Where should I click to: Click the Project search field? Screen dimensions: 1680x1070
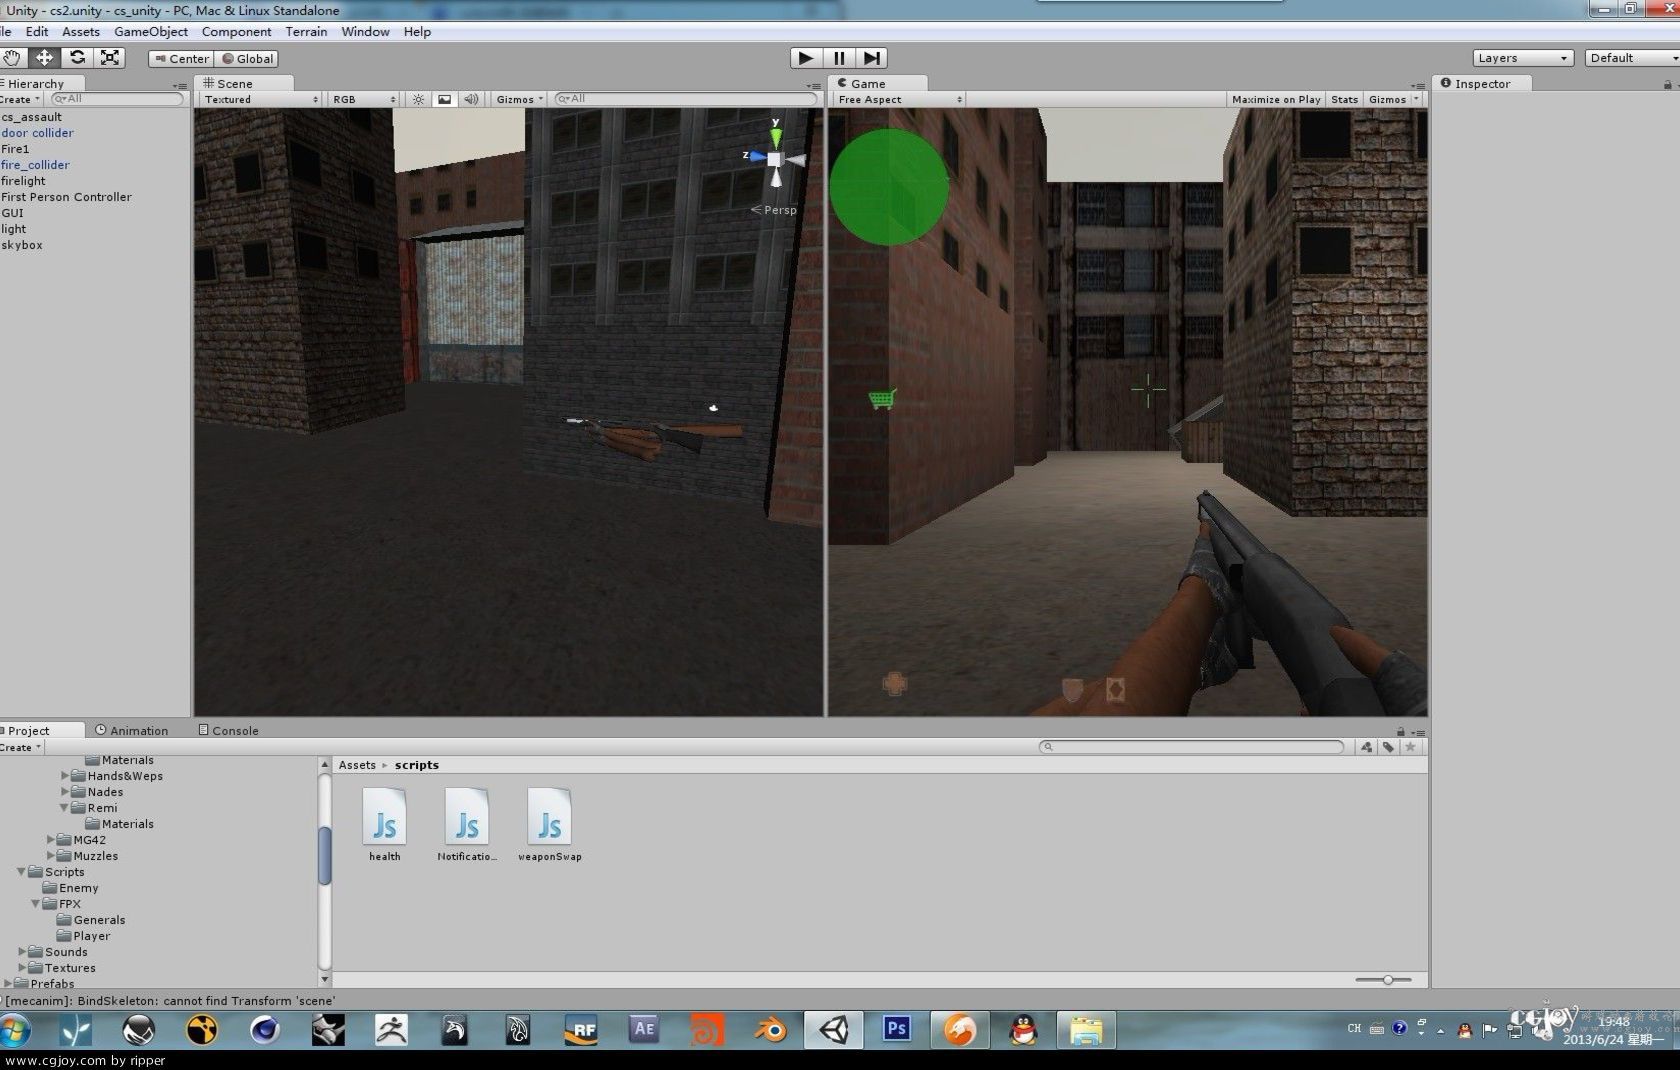click(x=1192, y=747)
